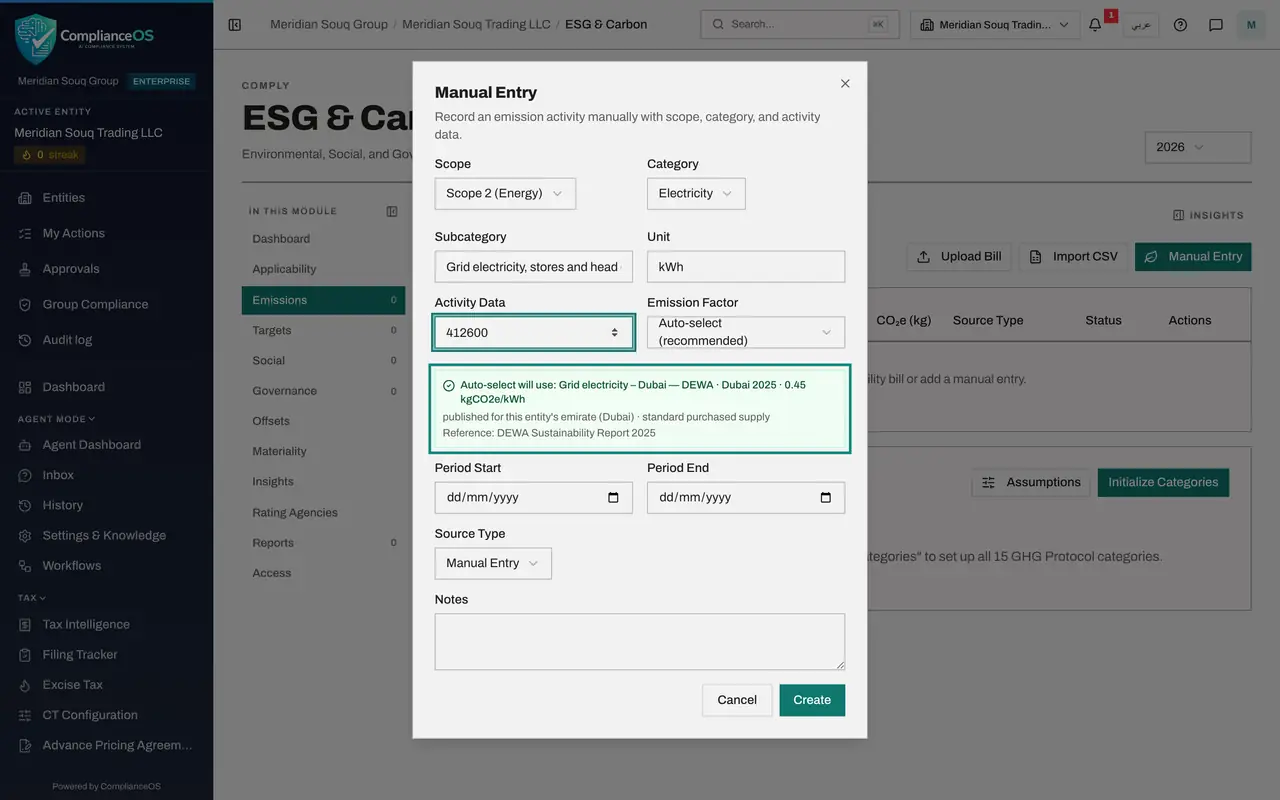The height and width of the screenshot is (800, 1280).
Task: Click the Notes text area
Action: pos(640,641)
